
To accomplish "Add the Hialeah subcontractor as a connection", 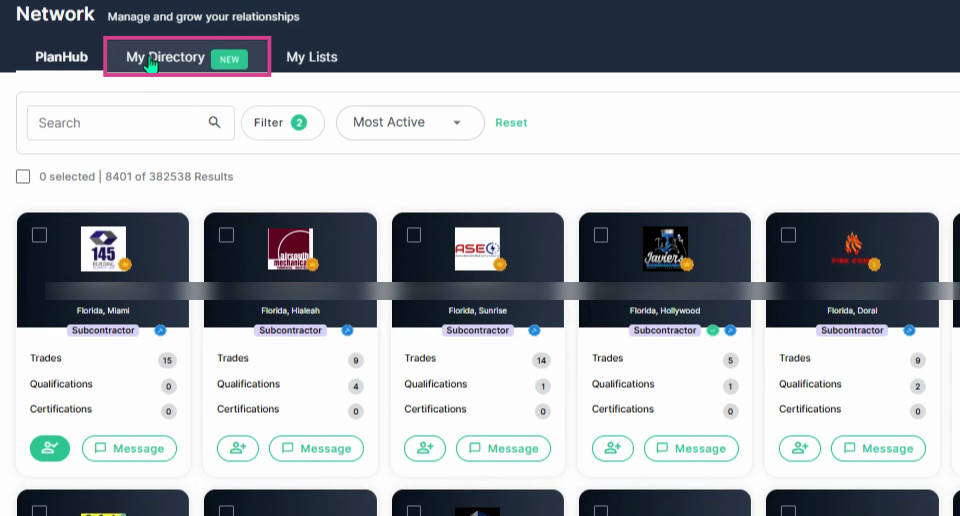I will click(x=238, y=448).
